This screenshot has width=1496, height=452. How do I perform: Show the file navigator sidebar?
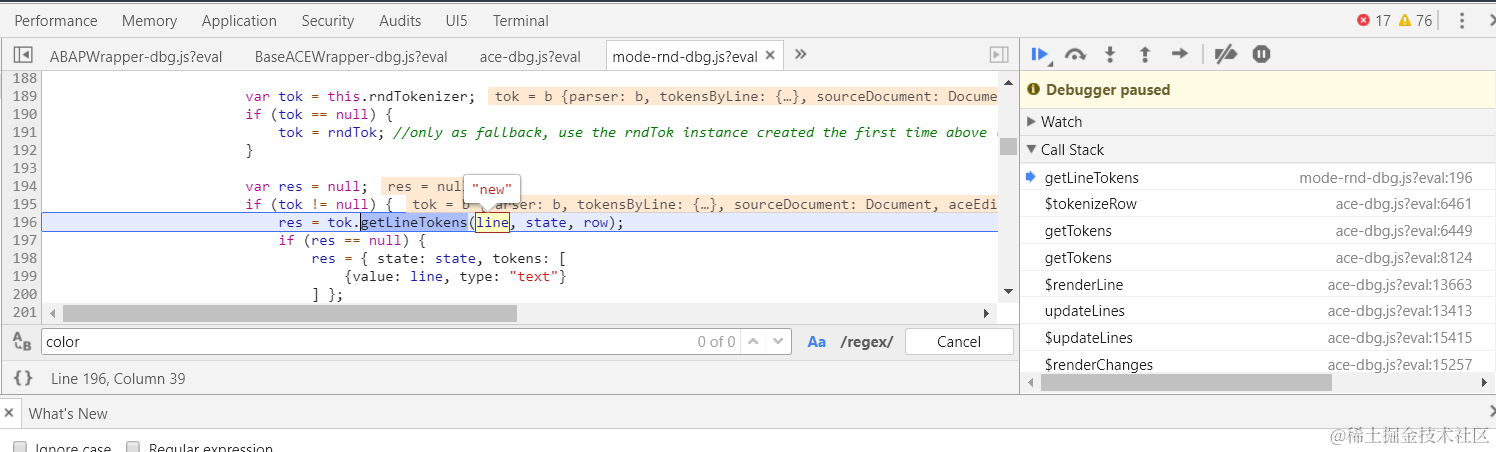pyautogui.click(x=23, y=56)
